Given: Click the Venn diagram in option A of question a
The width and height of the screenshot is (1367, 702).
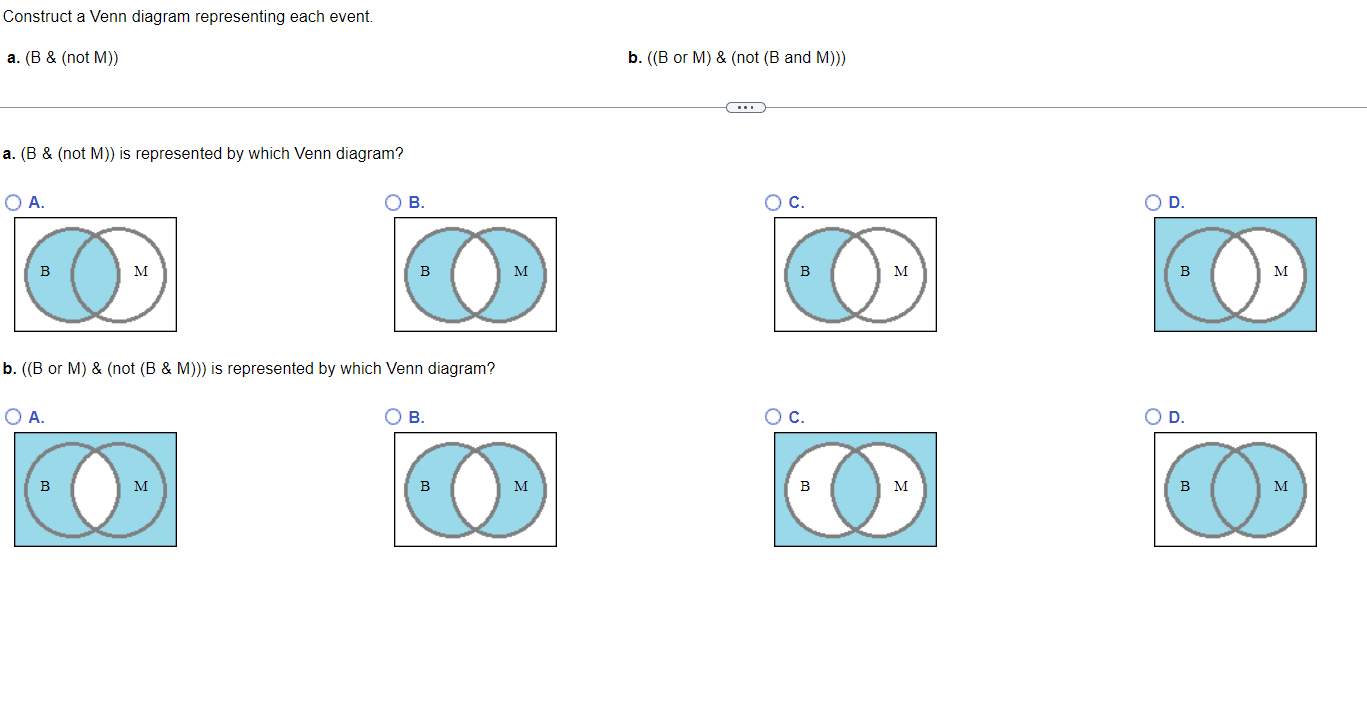Looking at the screenshot, I should [95, 273].
